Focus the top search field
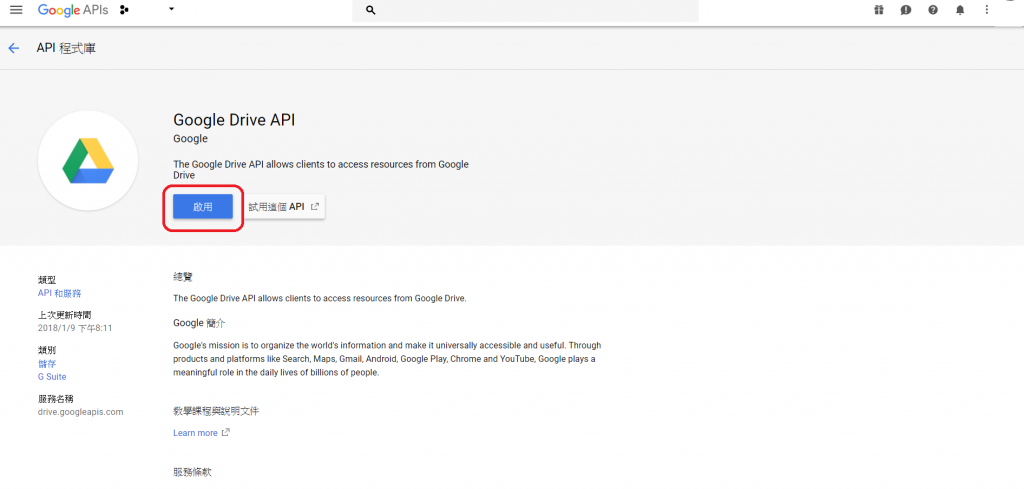The width and height of the screenshot is (1024, 489). pos(525,10)
